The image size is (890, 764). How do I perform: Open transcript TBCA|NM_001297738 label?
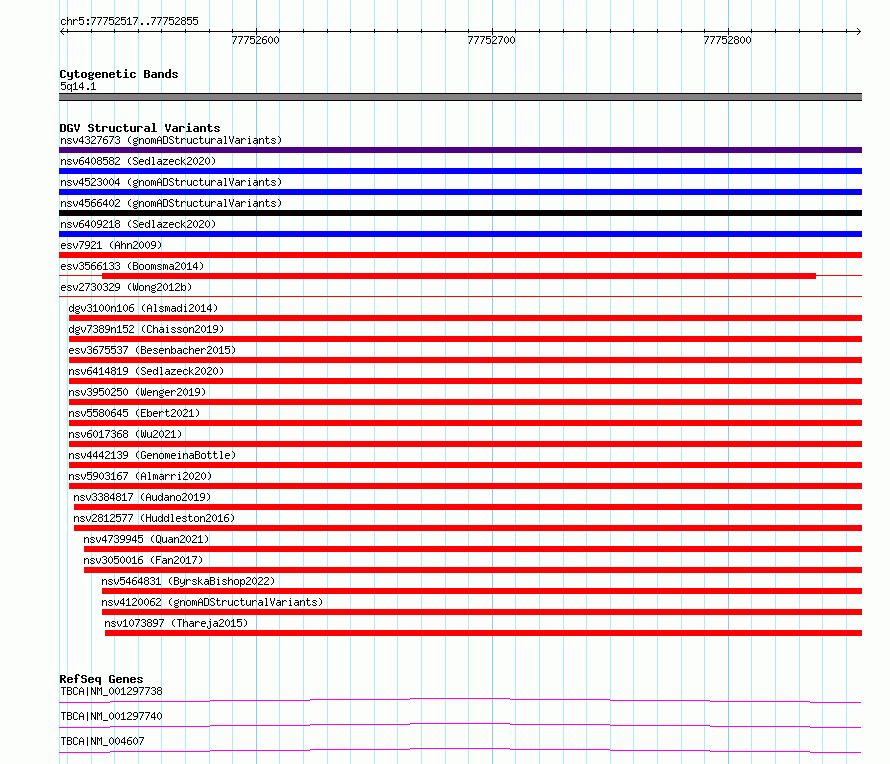point(111,691)
